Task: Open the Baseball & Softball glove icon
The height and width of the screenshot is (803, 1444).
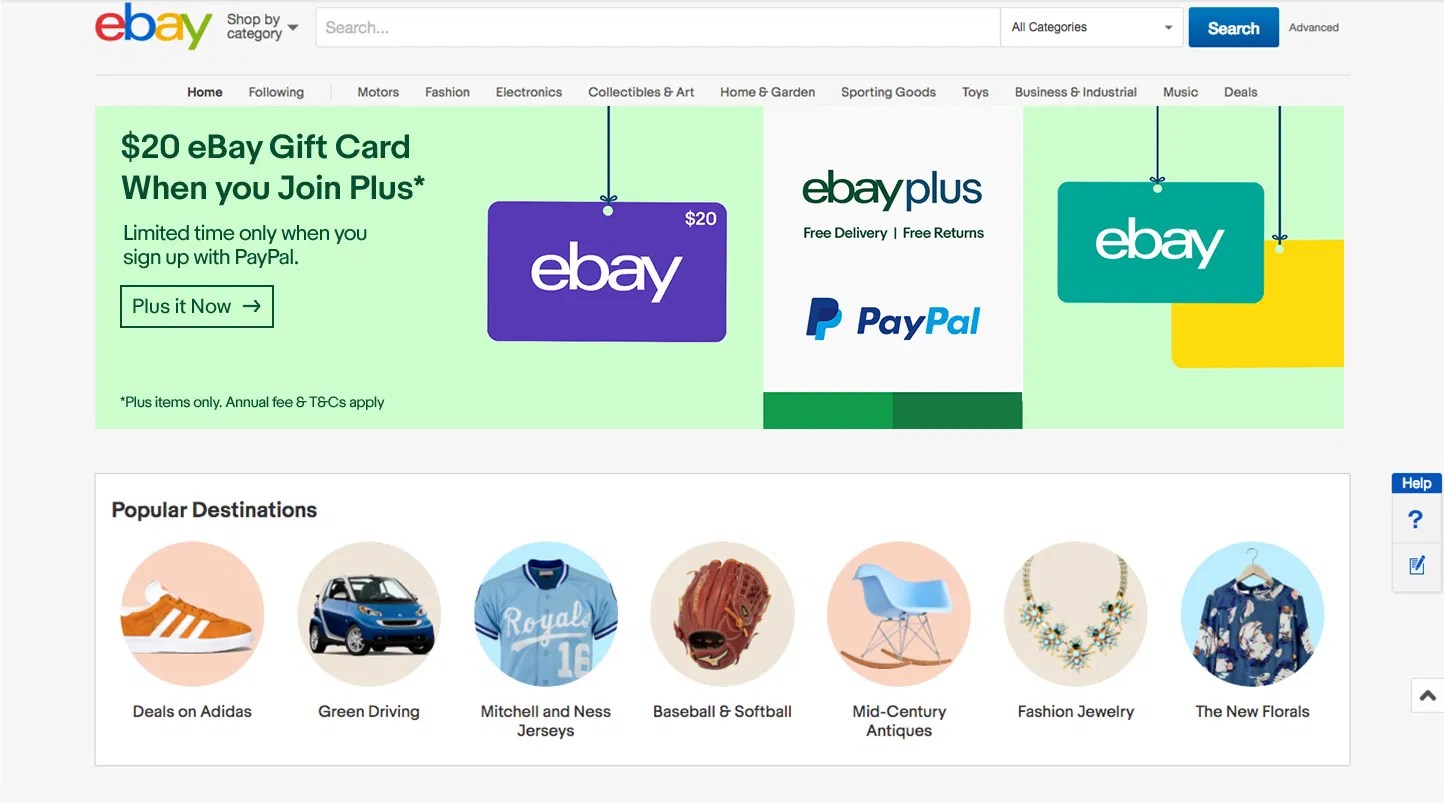Action: (722, 614)
